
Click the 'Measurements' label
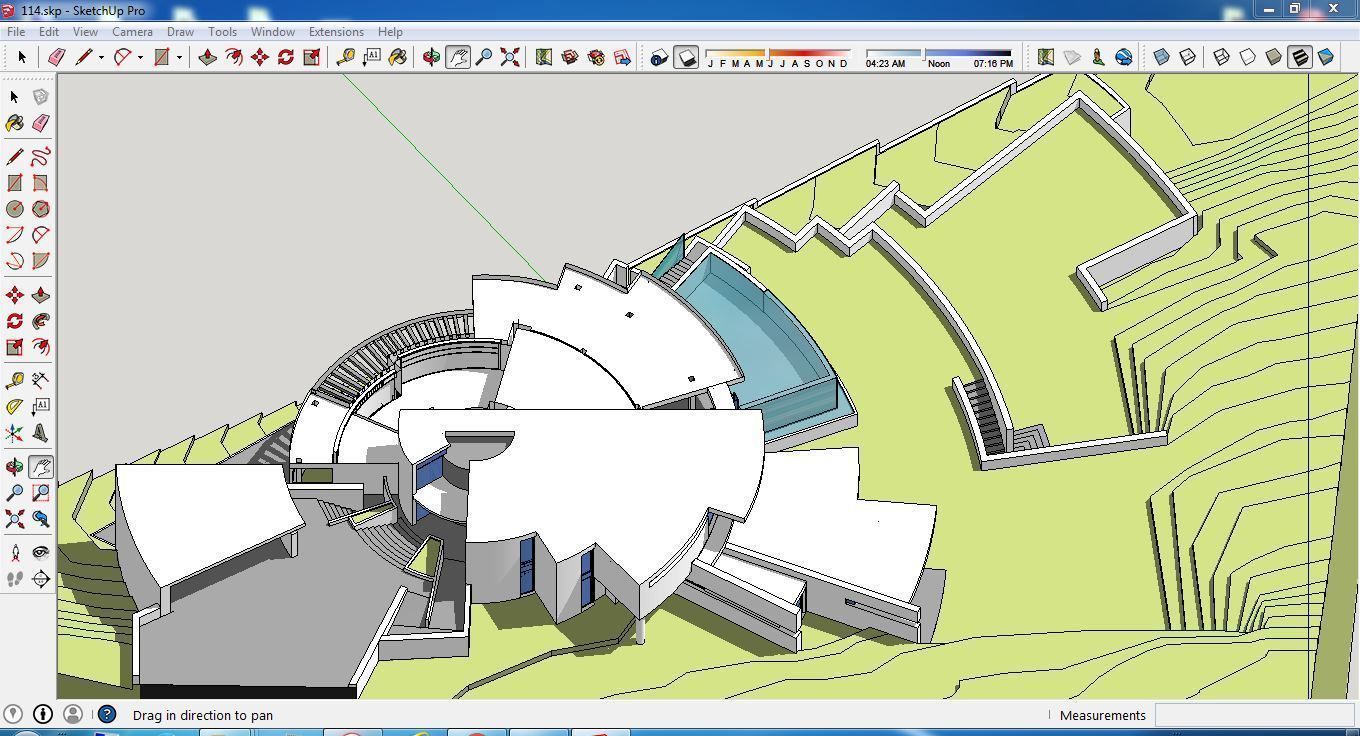pyautogui.click(x=1102, y=715)
